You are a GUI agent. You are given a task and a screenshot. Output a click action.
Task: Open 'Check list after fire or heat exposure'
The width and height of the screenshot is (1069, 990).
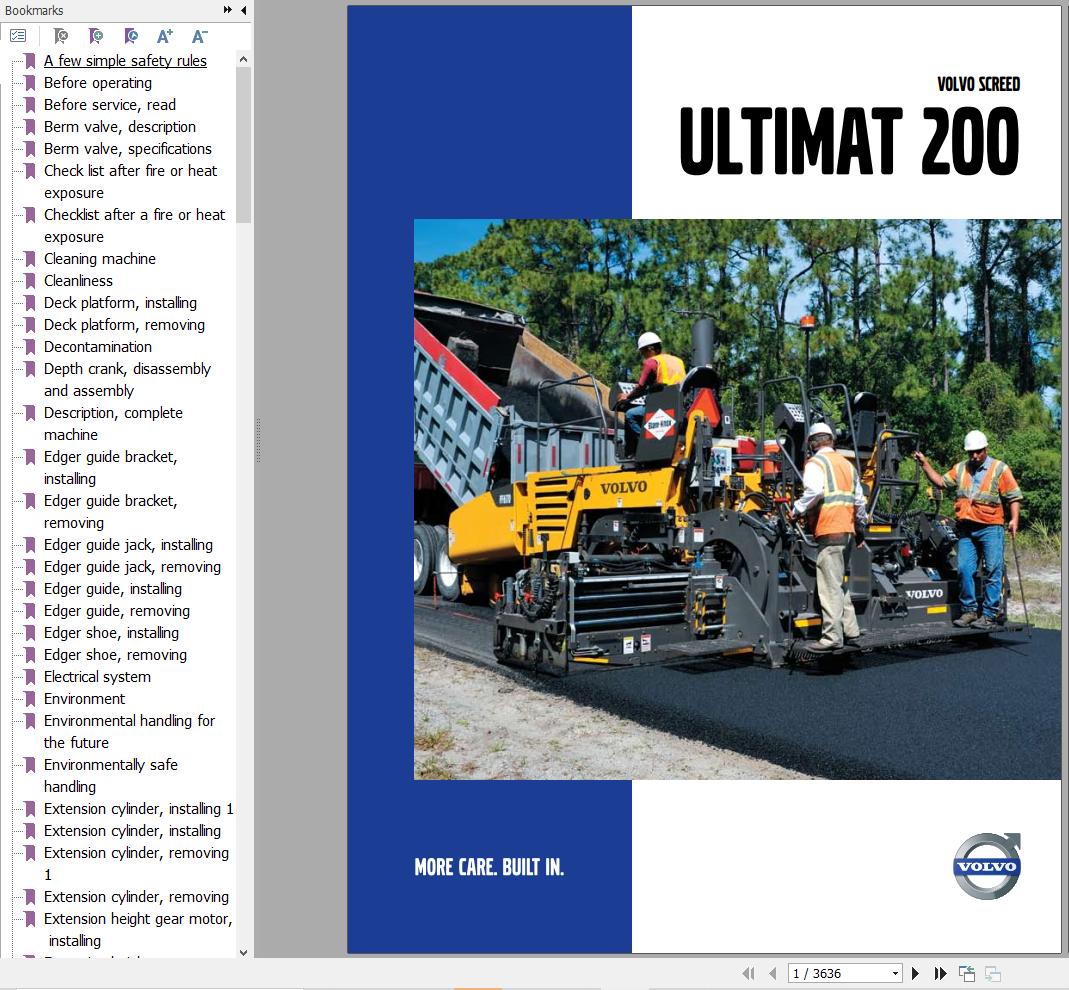coord(130,181)
